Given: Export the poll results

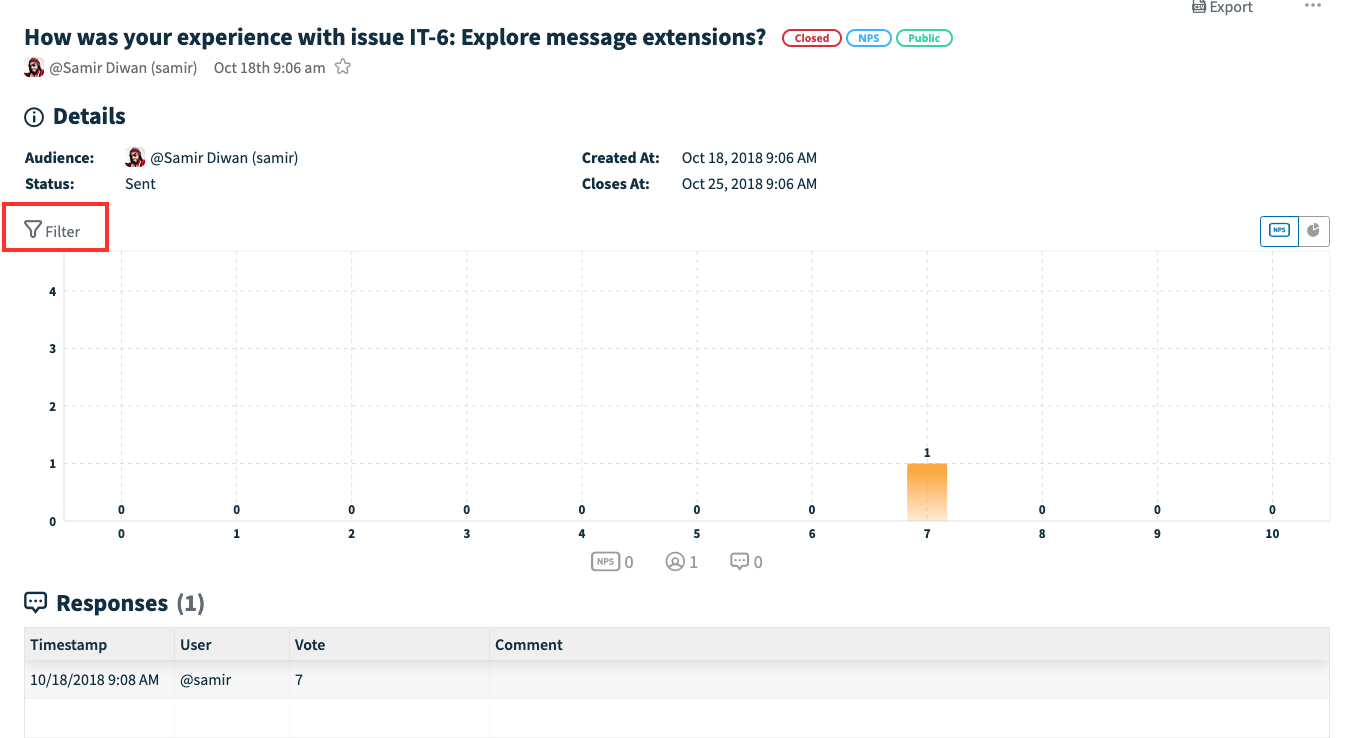Looking at the screenshot, I should pyautogui.click(x=1222, y=7).
